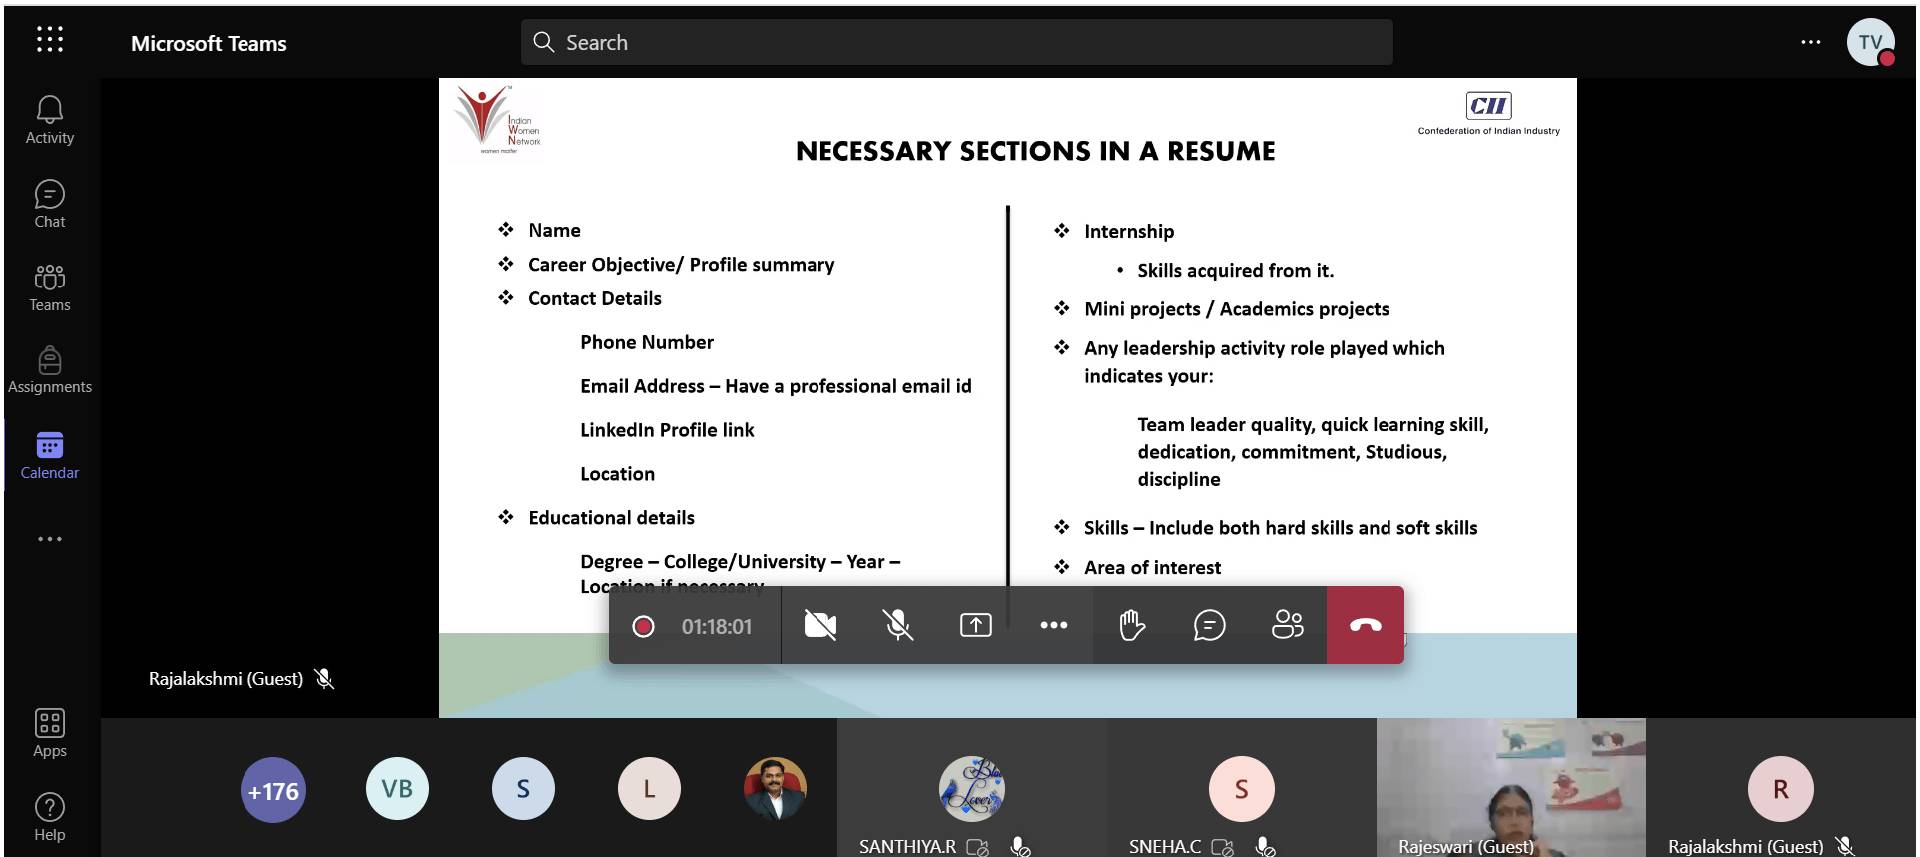Open the Chat section

49,204
